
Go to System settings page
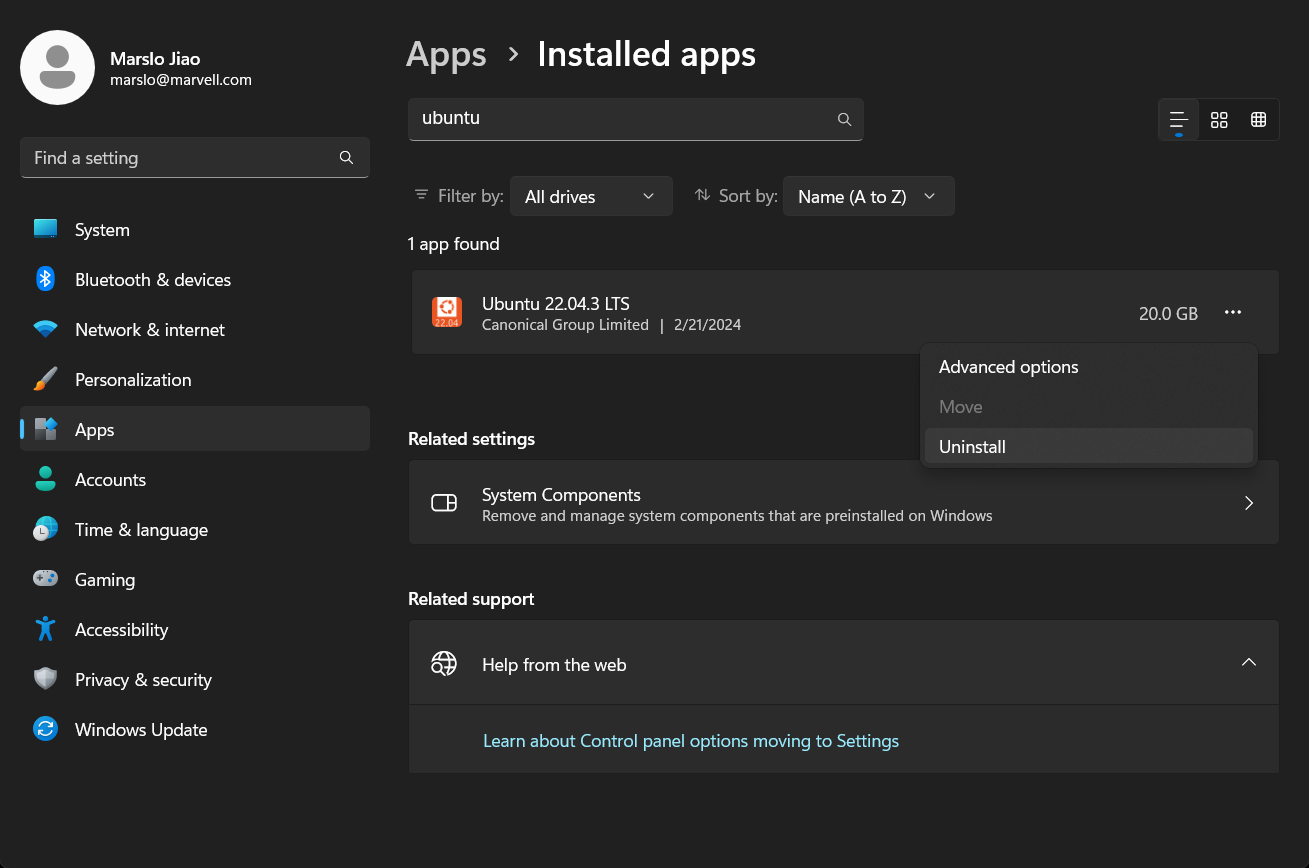195,229
